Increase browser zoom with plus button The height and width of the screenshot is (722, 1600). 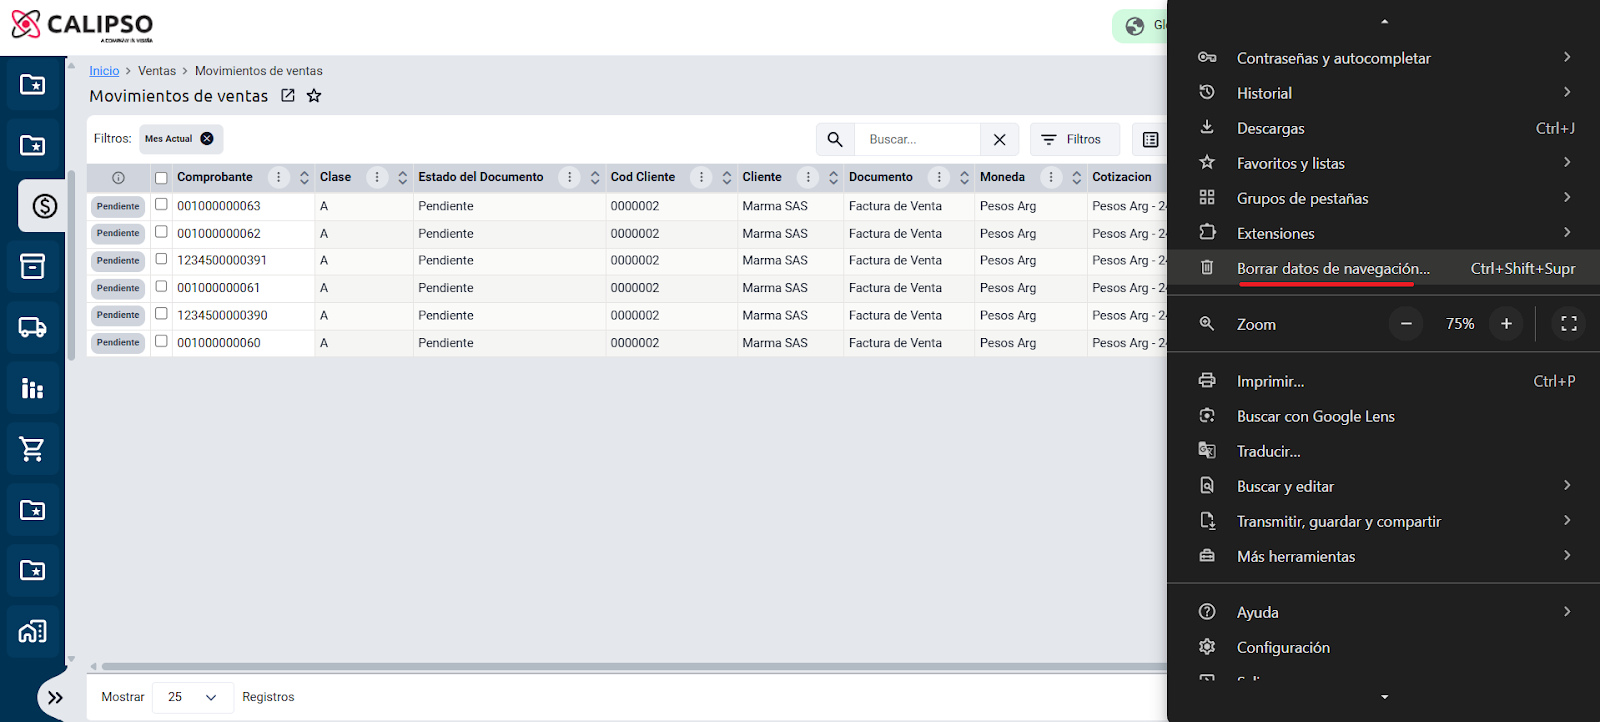[x=1506, y=323]
